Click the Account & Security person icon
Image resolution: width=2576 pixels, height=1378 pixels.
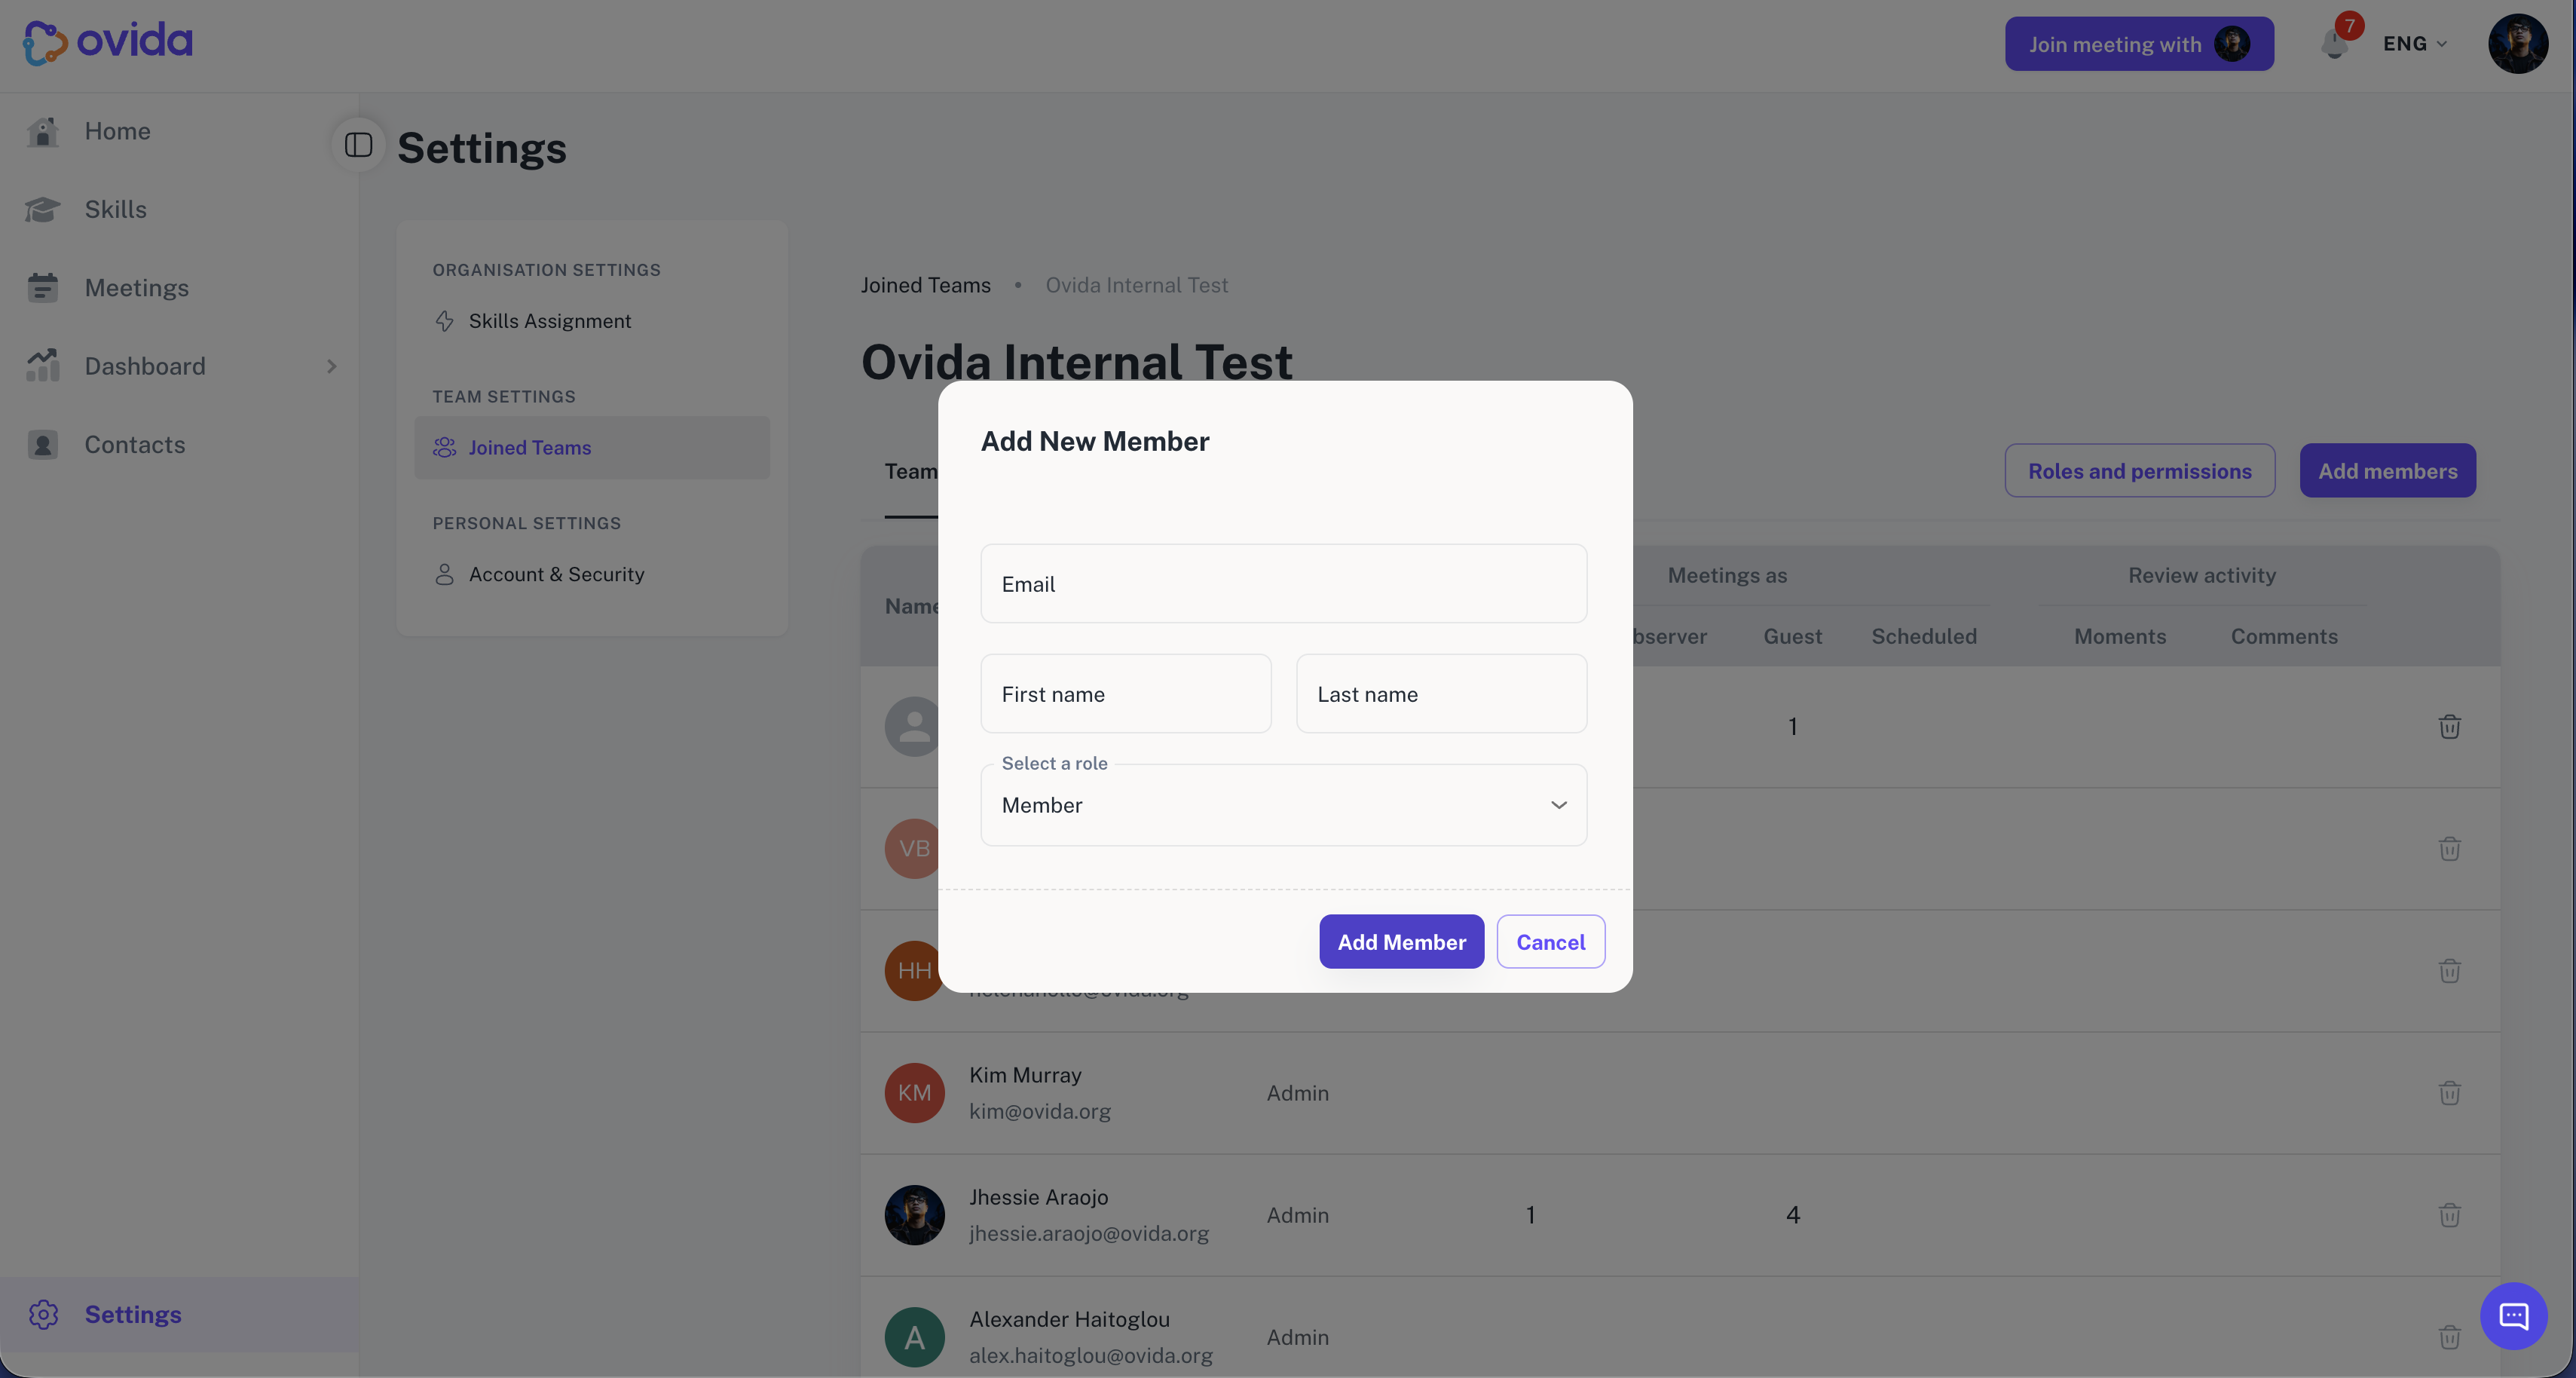(445, 574)
